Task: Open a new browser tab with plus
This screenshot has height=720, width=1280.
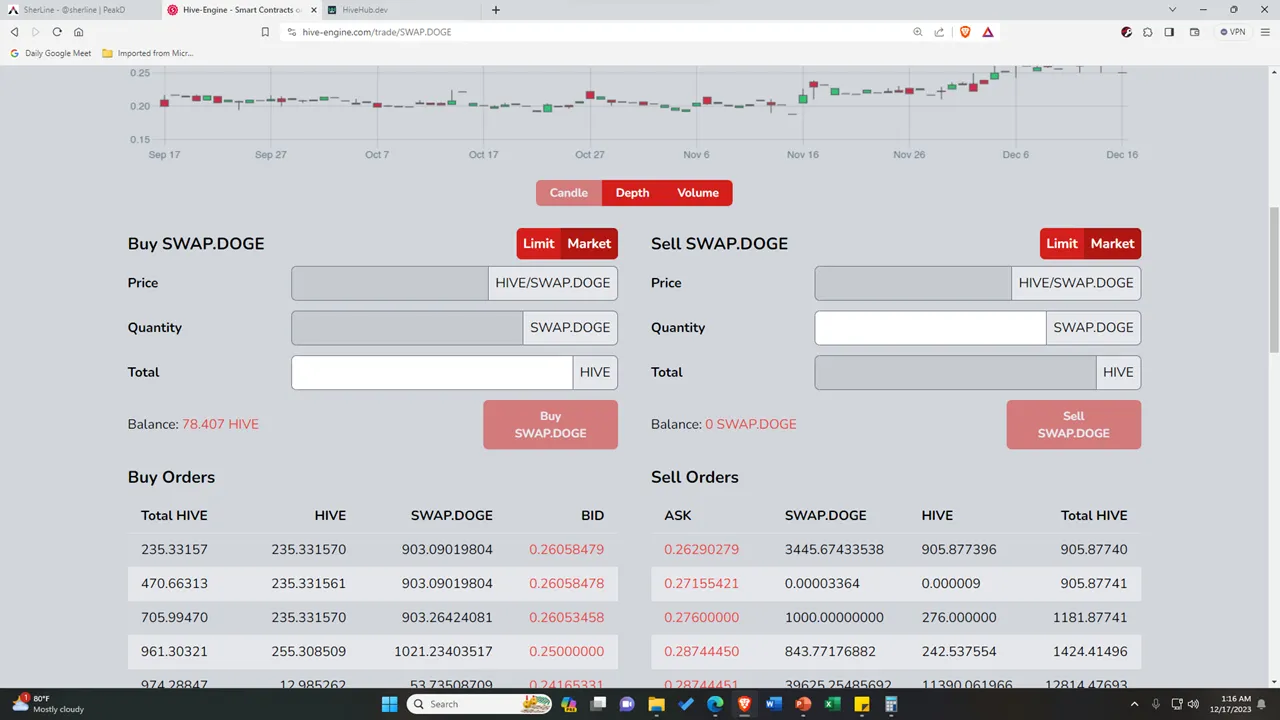Action: [x=495, y=10]
